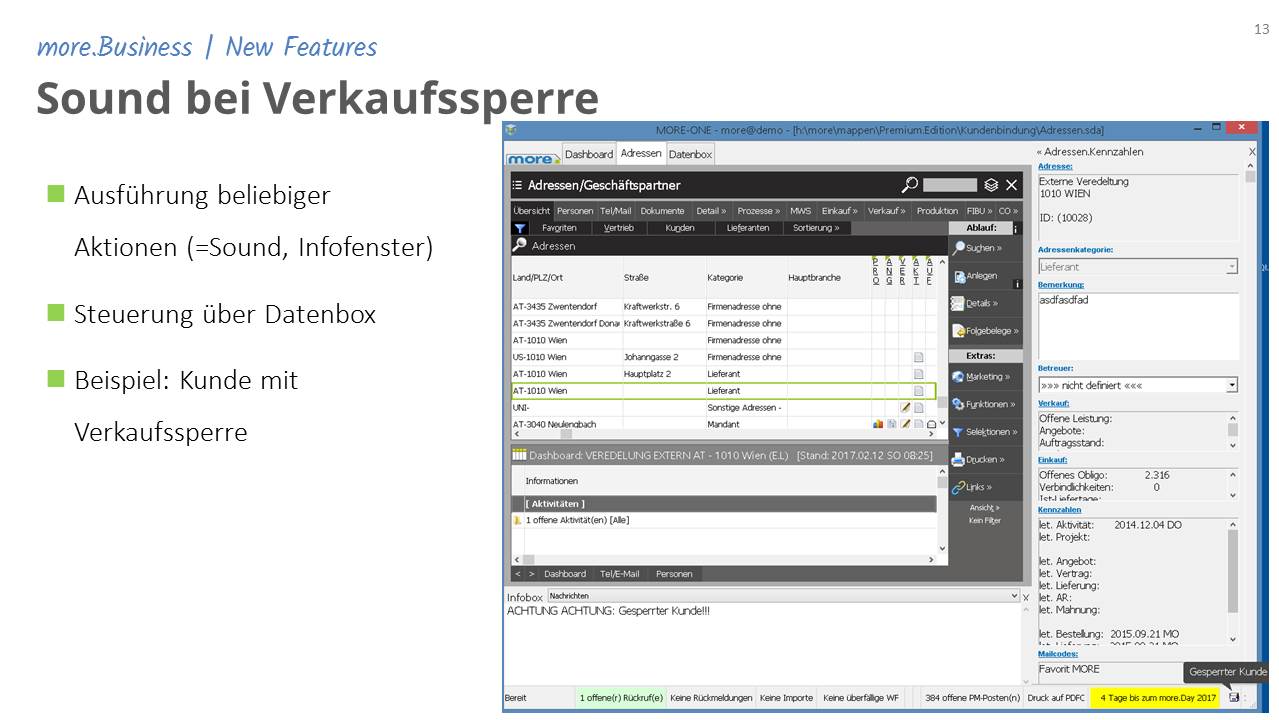Close the Adressen/Geschäftspartner panel with X

click(1012, 185)
